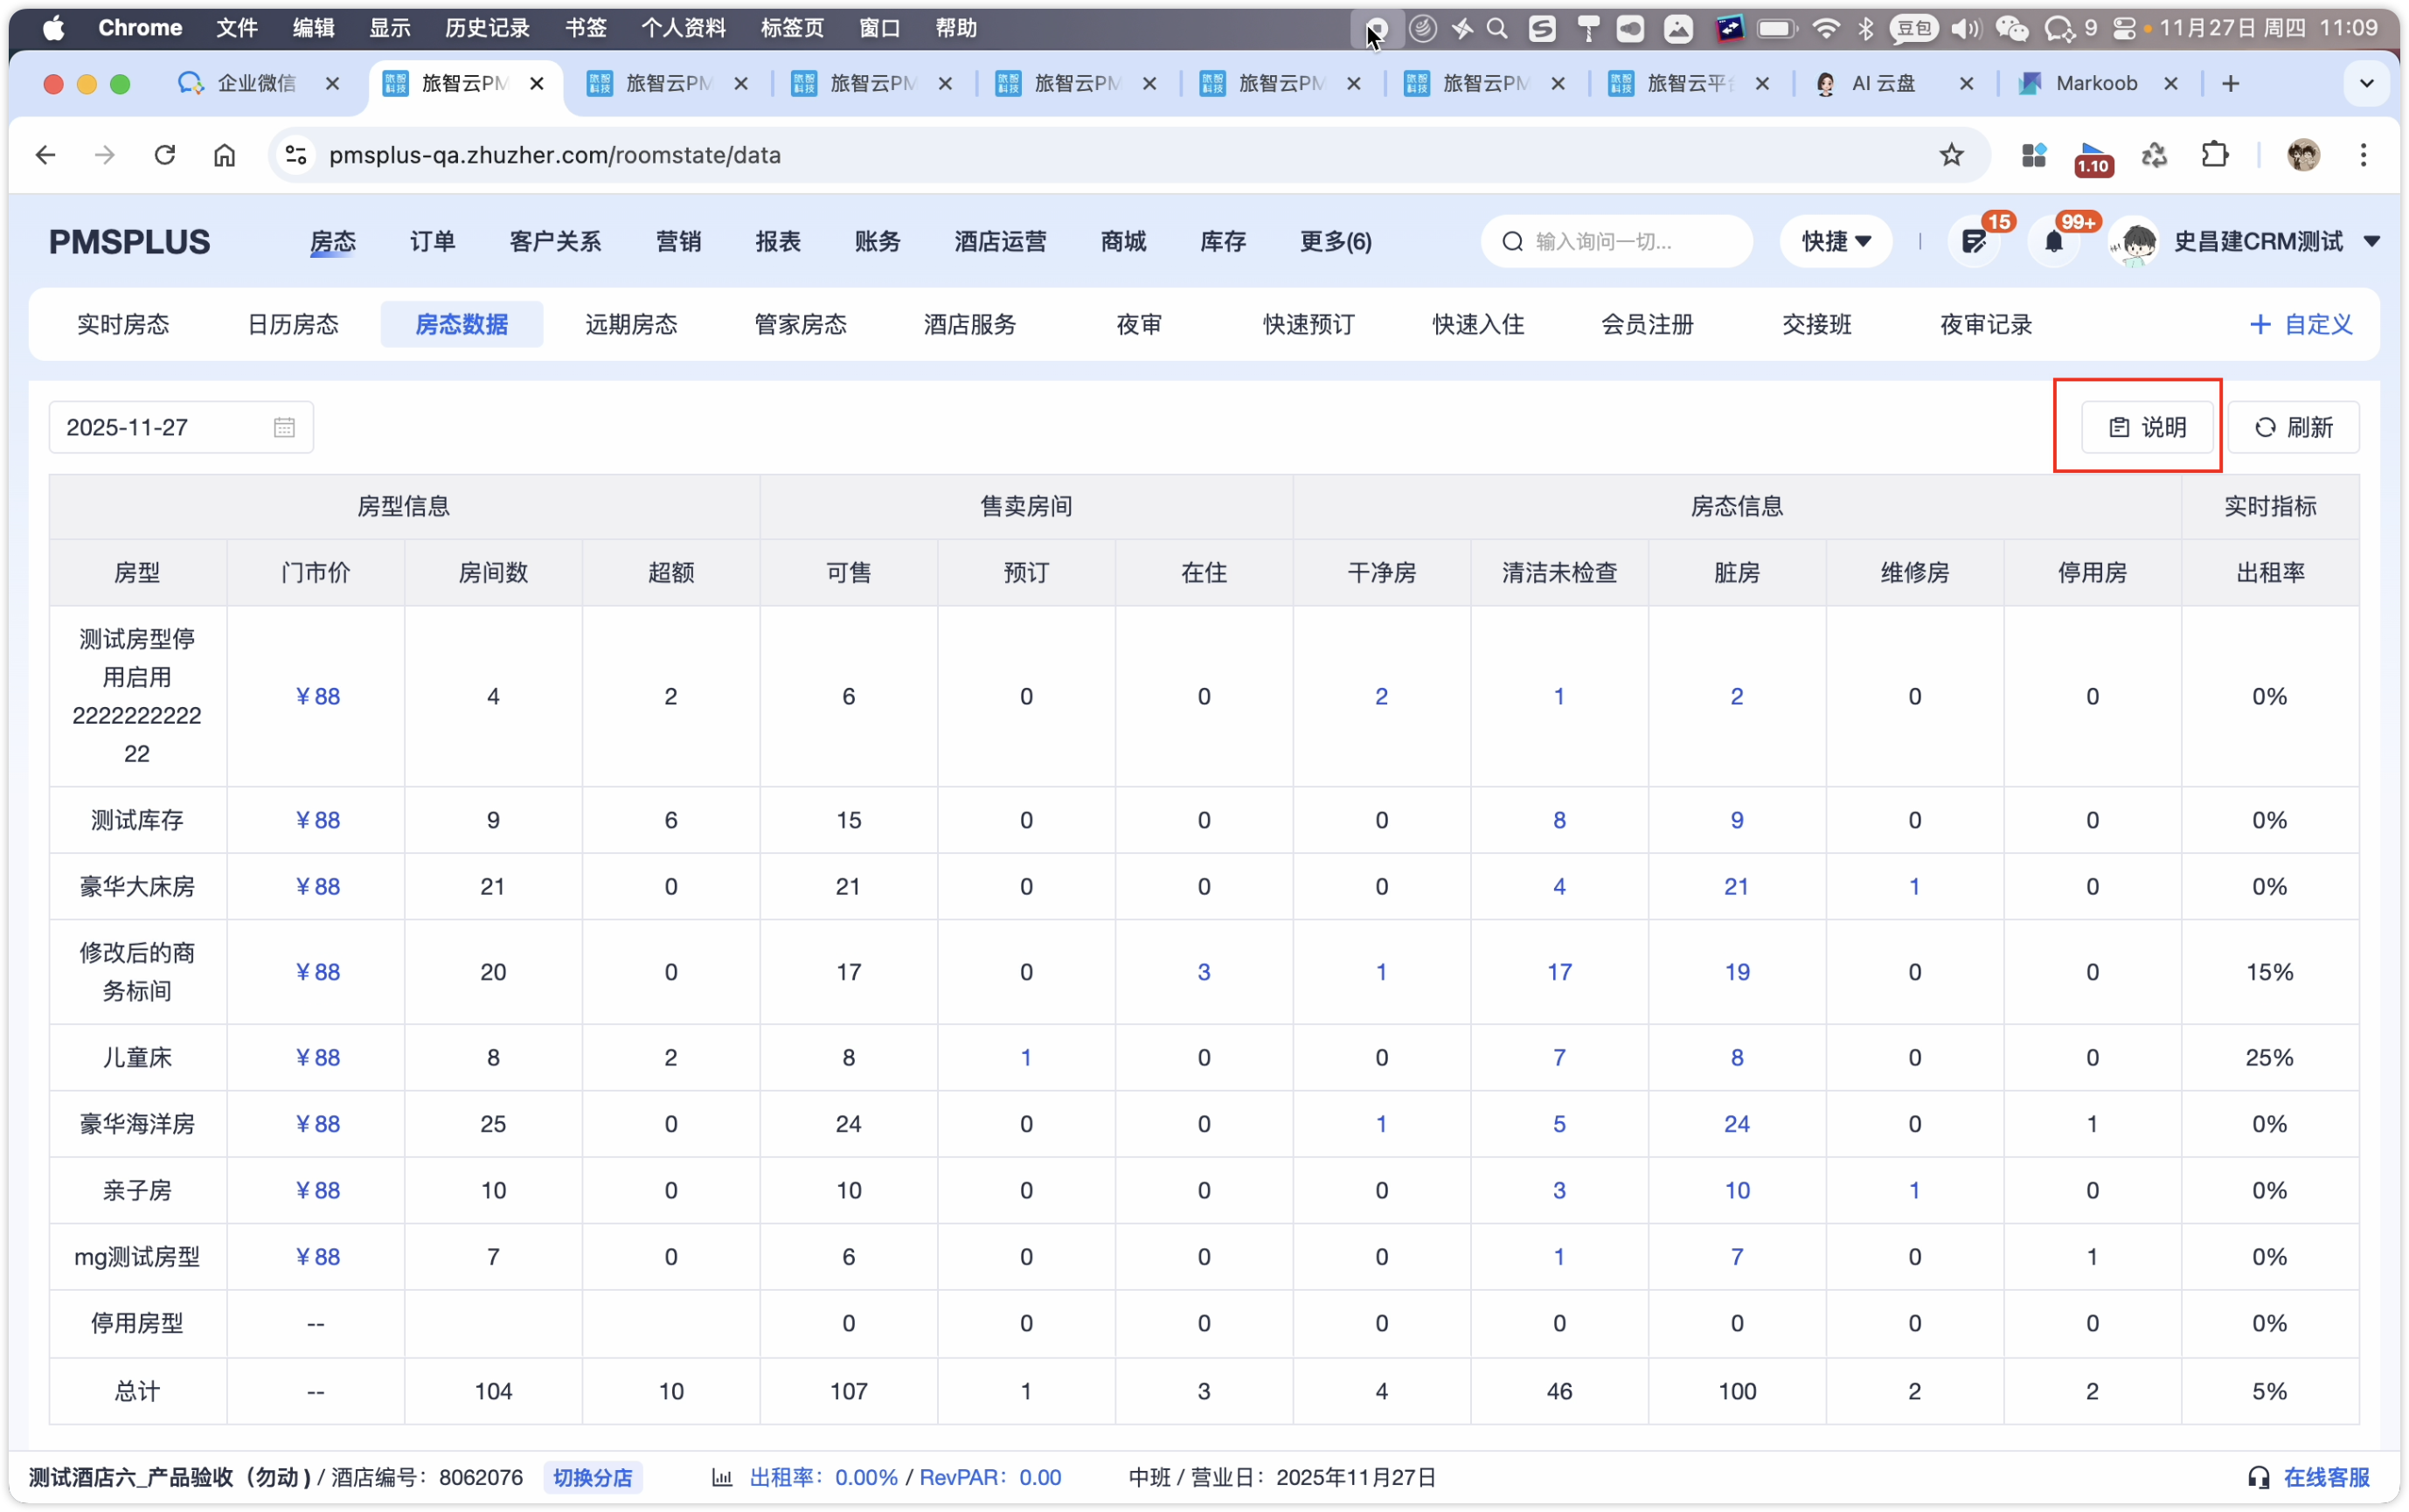
Task: Open the 报表 top menu
Action: coord(777,241)
